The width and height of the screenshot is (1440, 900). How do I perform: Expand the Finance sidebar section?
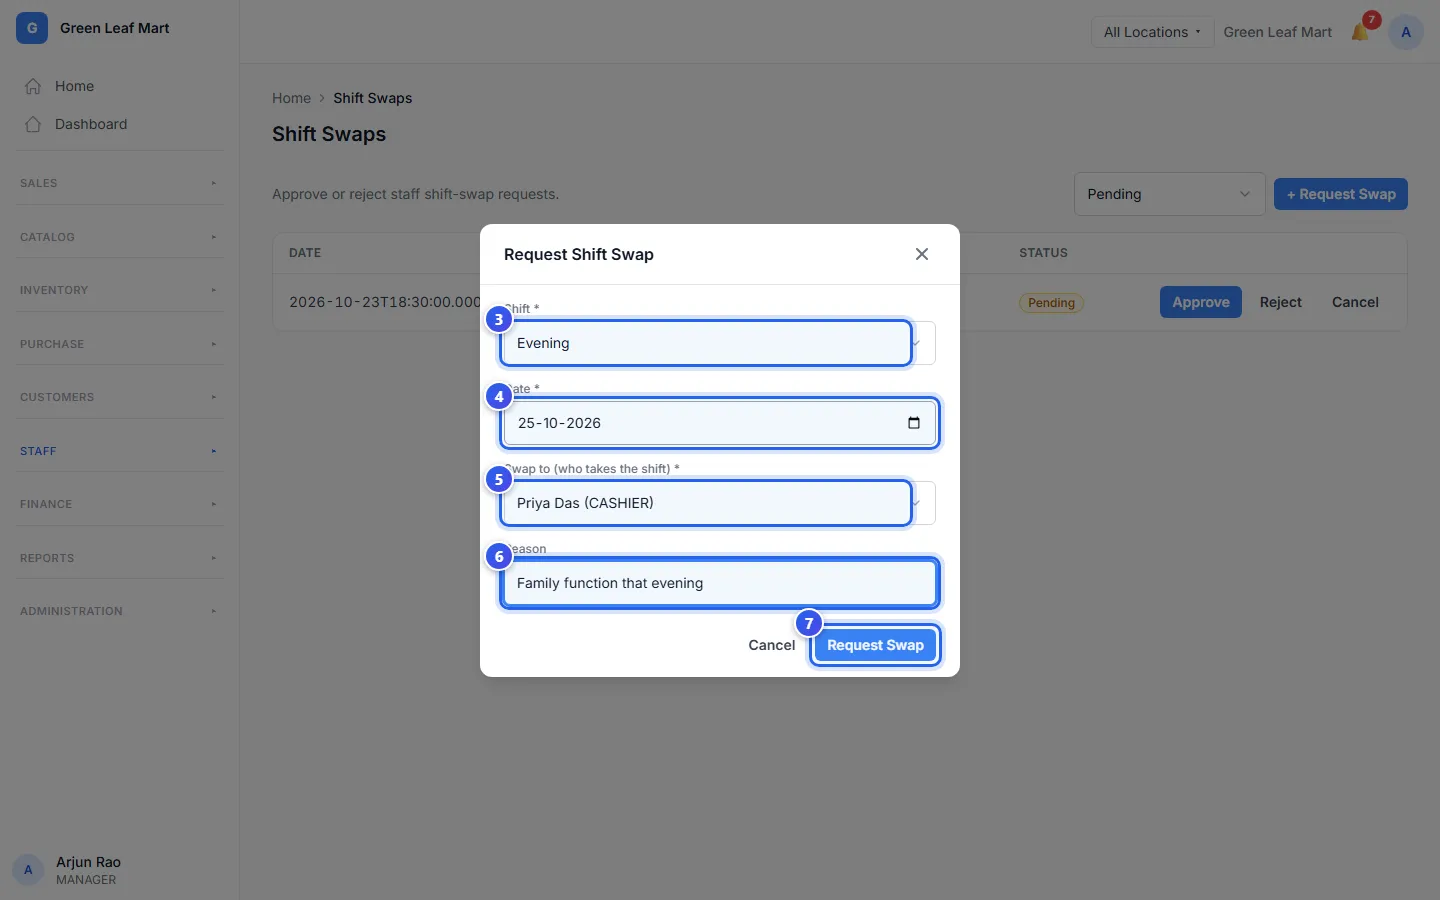click(120, 504)
